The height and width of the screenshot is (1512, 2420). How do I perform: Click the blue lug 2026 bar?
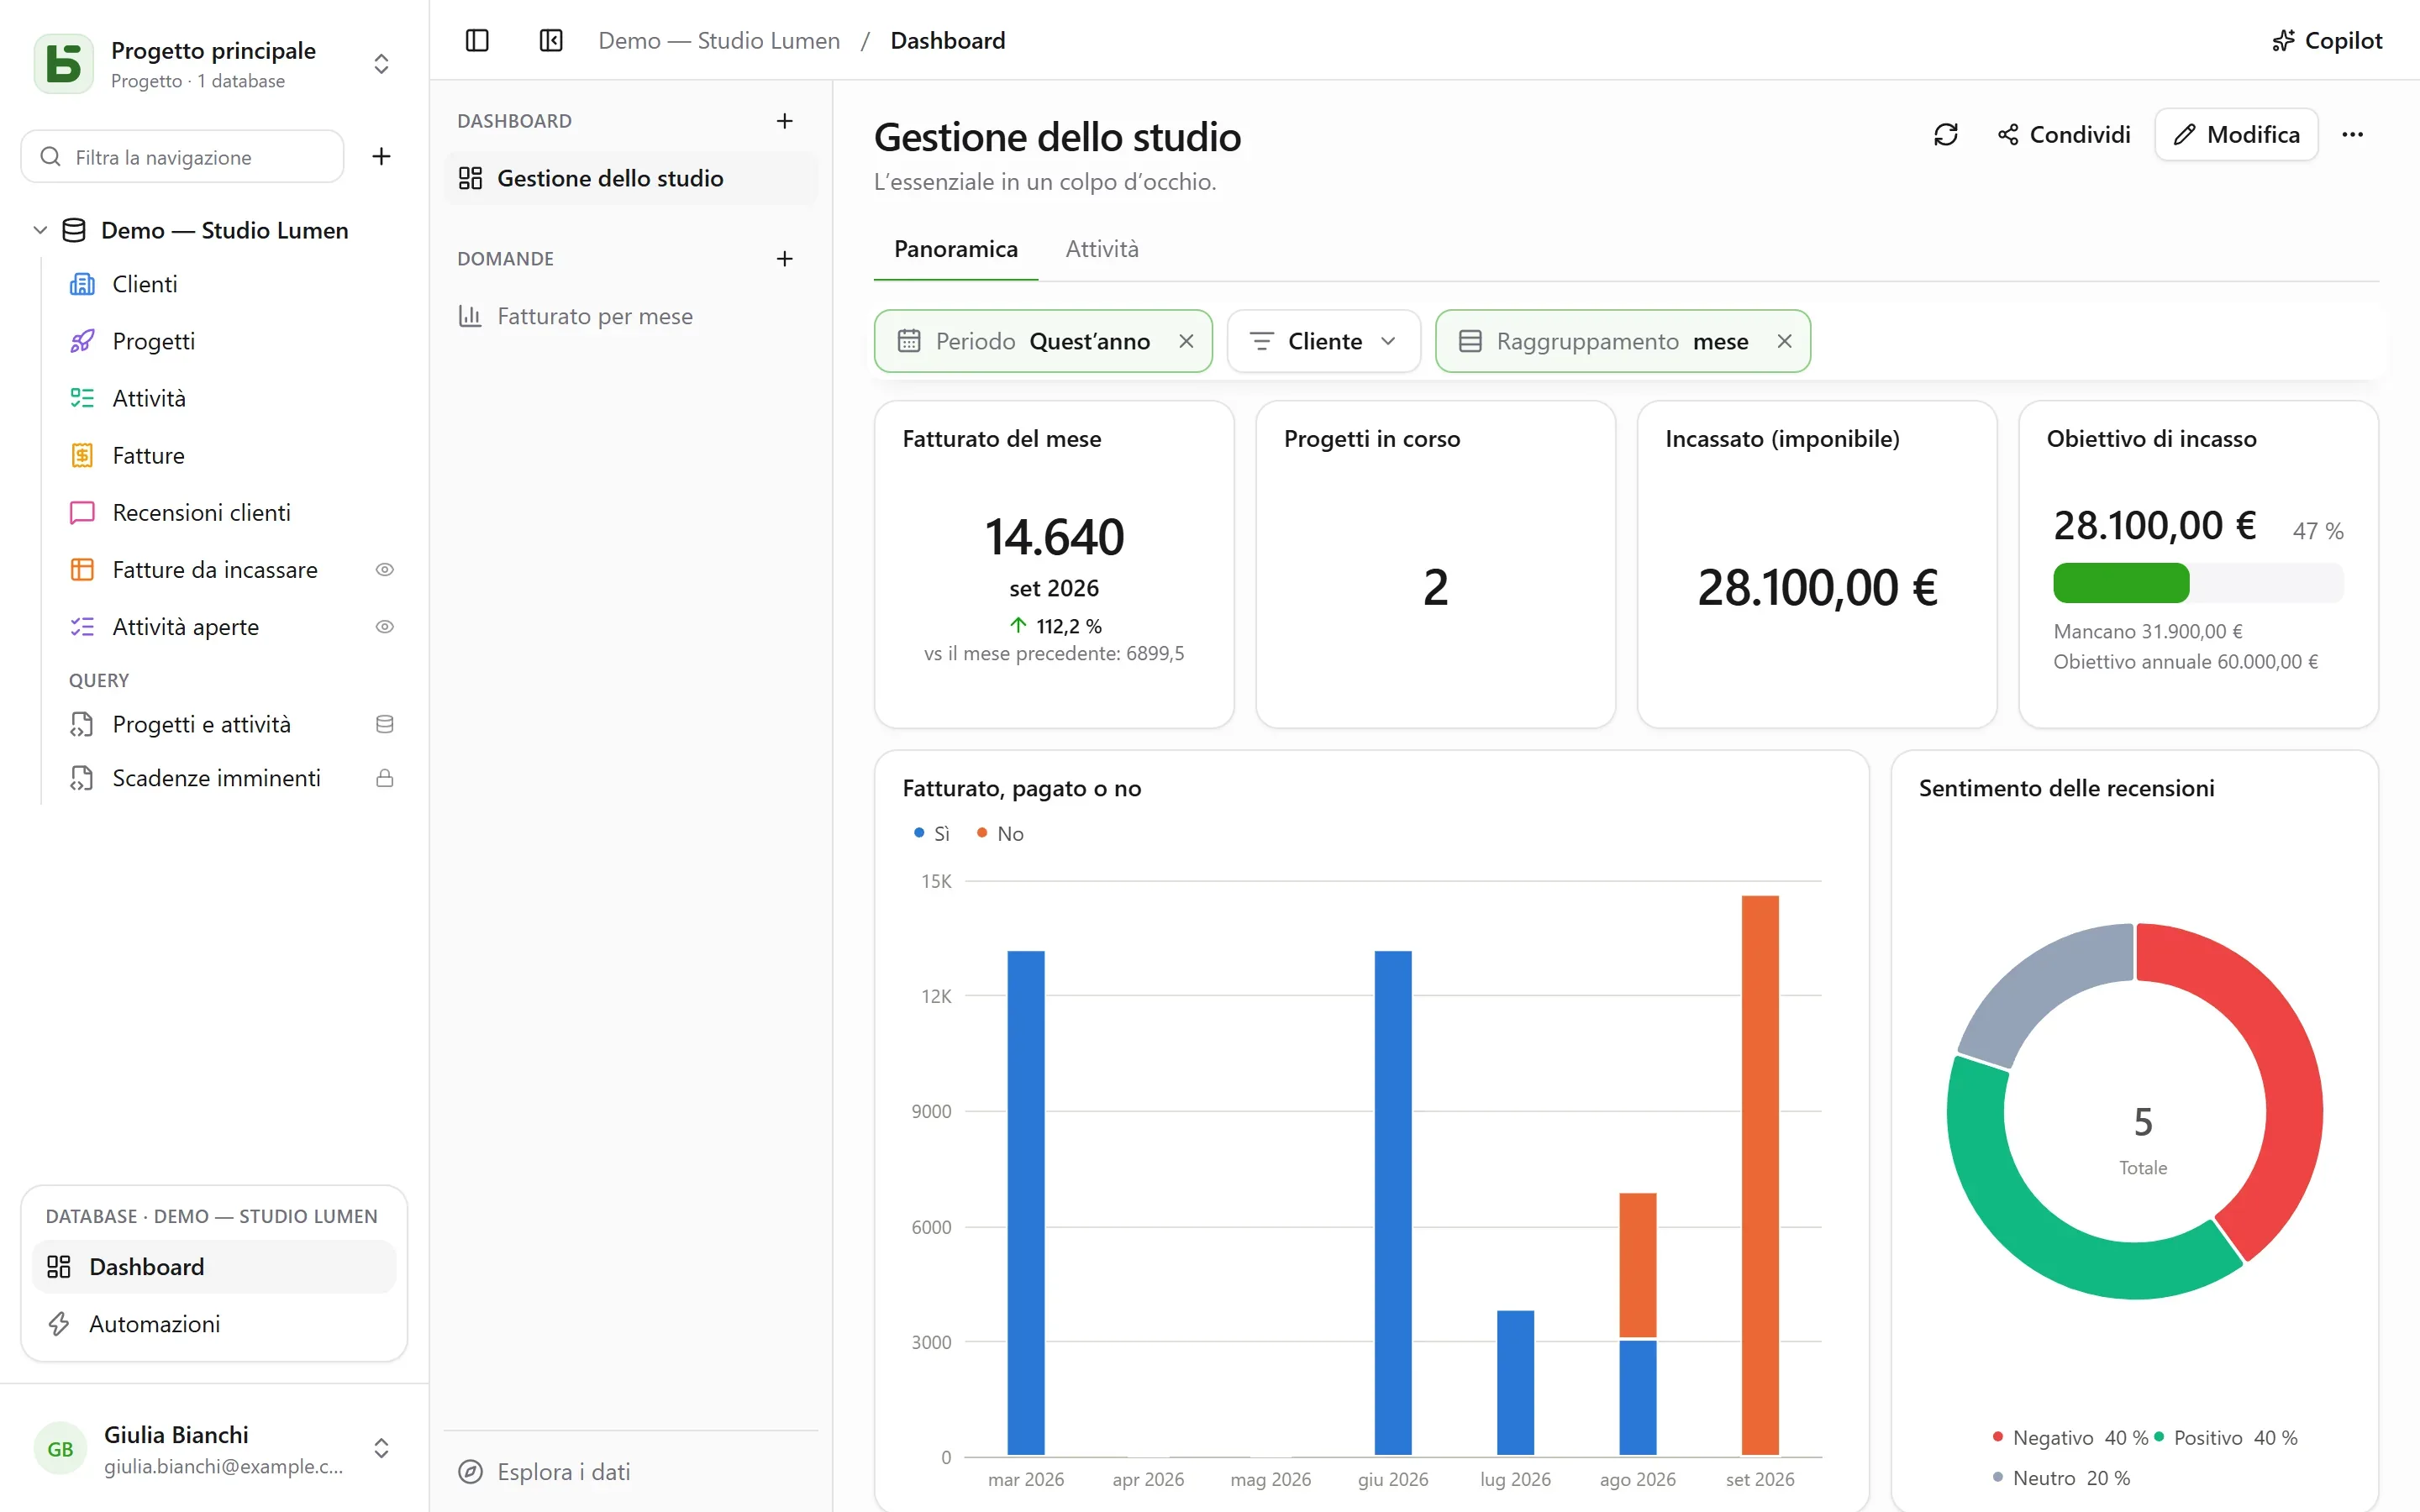(1515, 1383)
